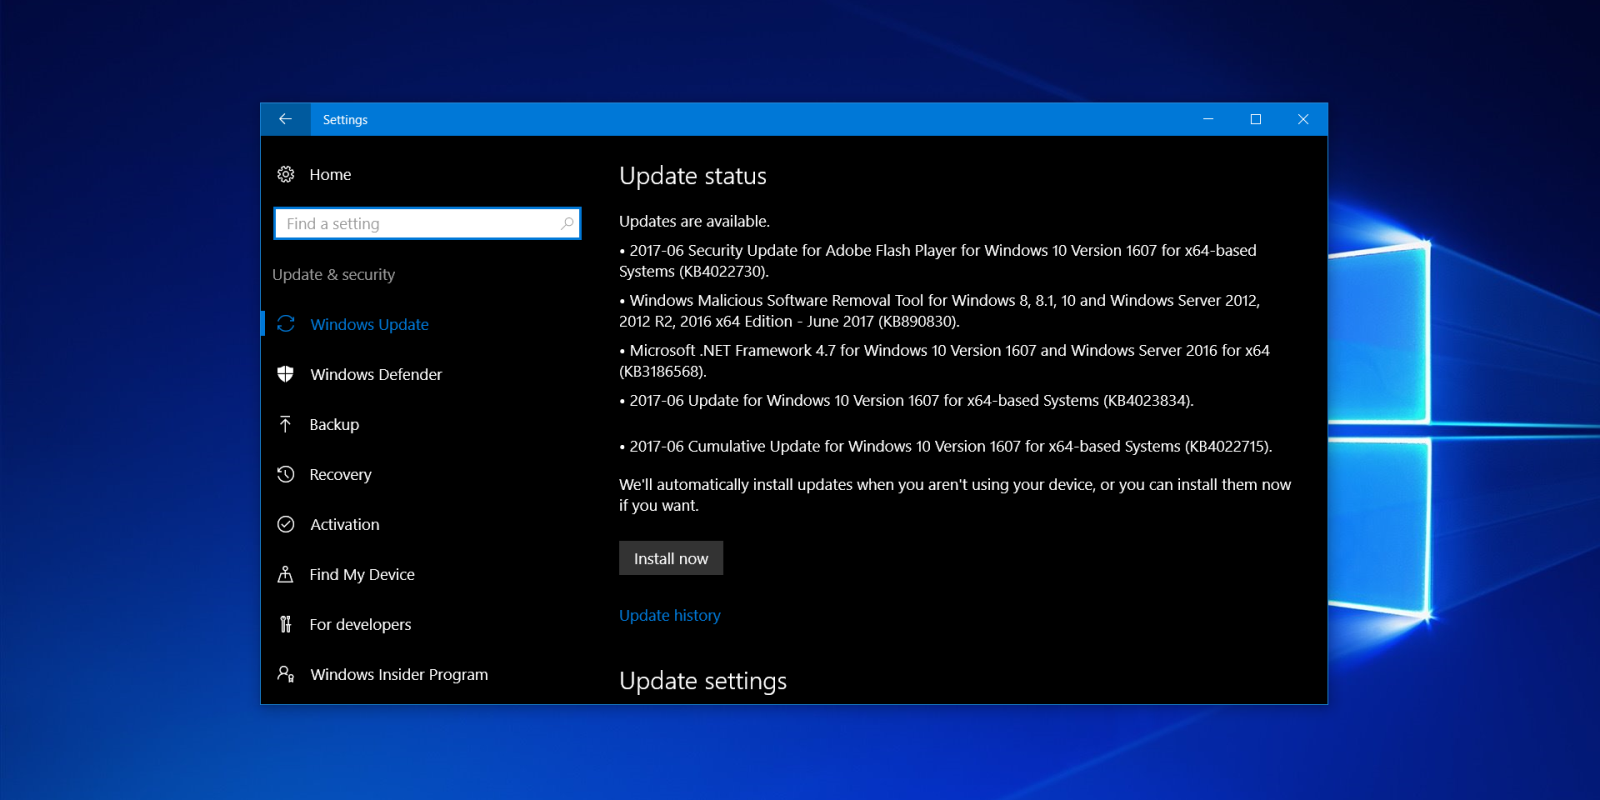
Task: Click the .NET Framework 4.7 update entry
Action: pos(944,361)
